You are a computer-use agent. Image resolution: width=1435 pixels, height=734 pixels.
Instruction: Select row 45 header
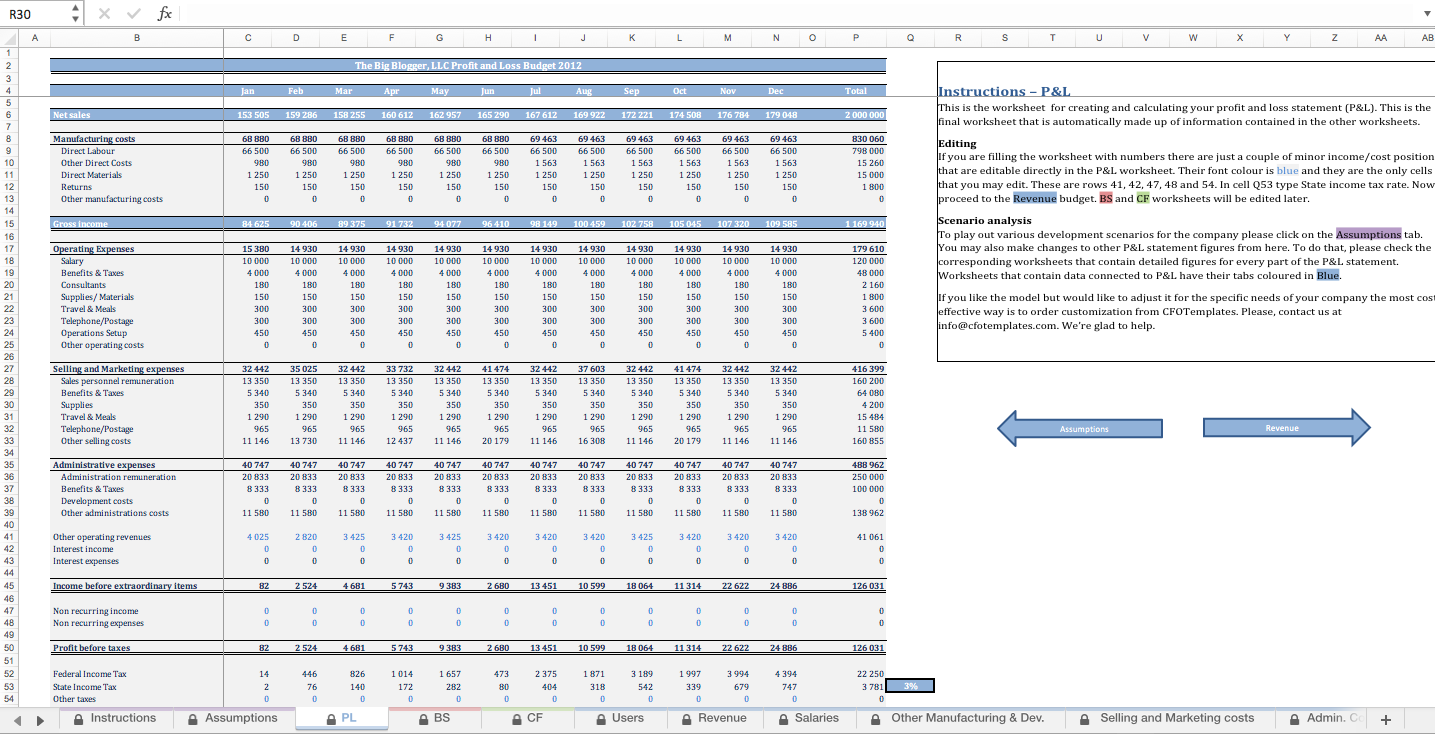click(x=8, y=586)
